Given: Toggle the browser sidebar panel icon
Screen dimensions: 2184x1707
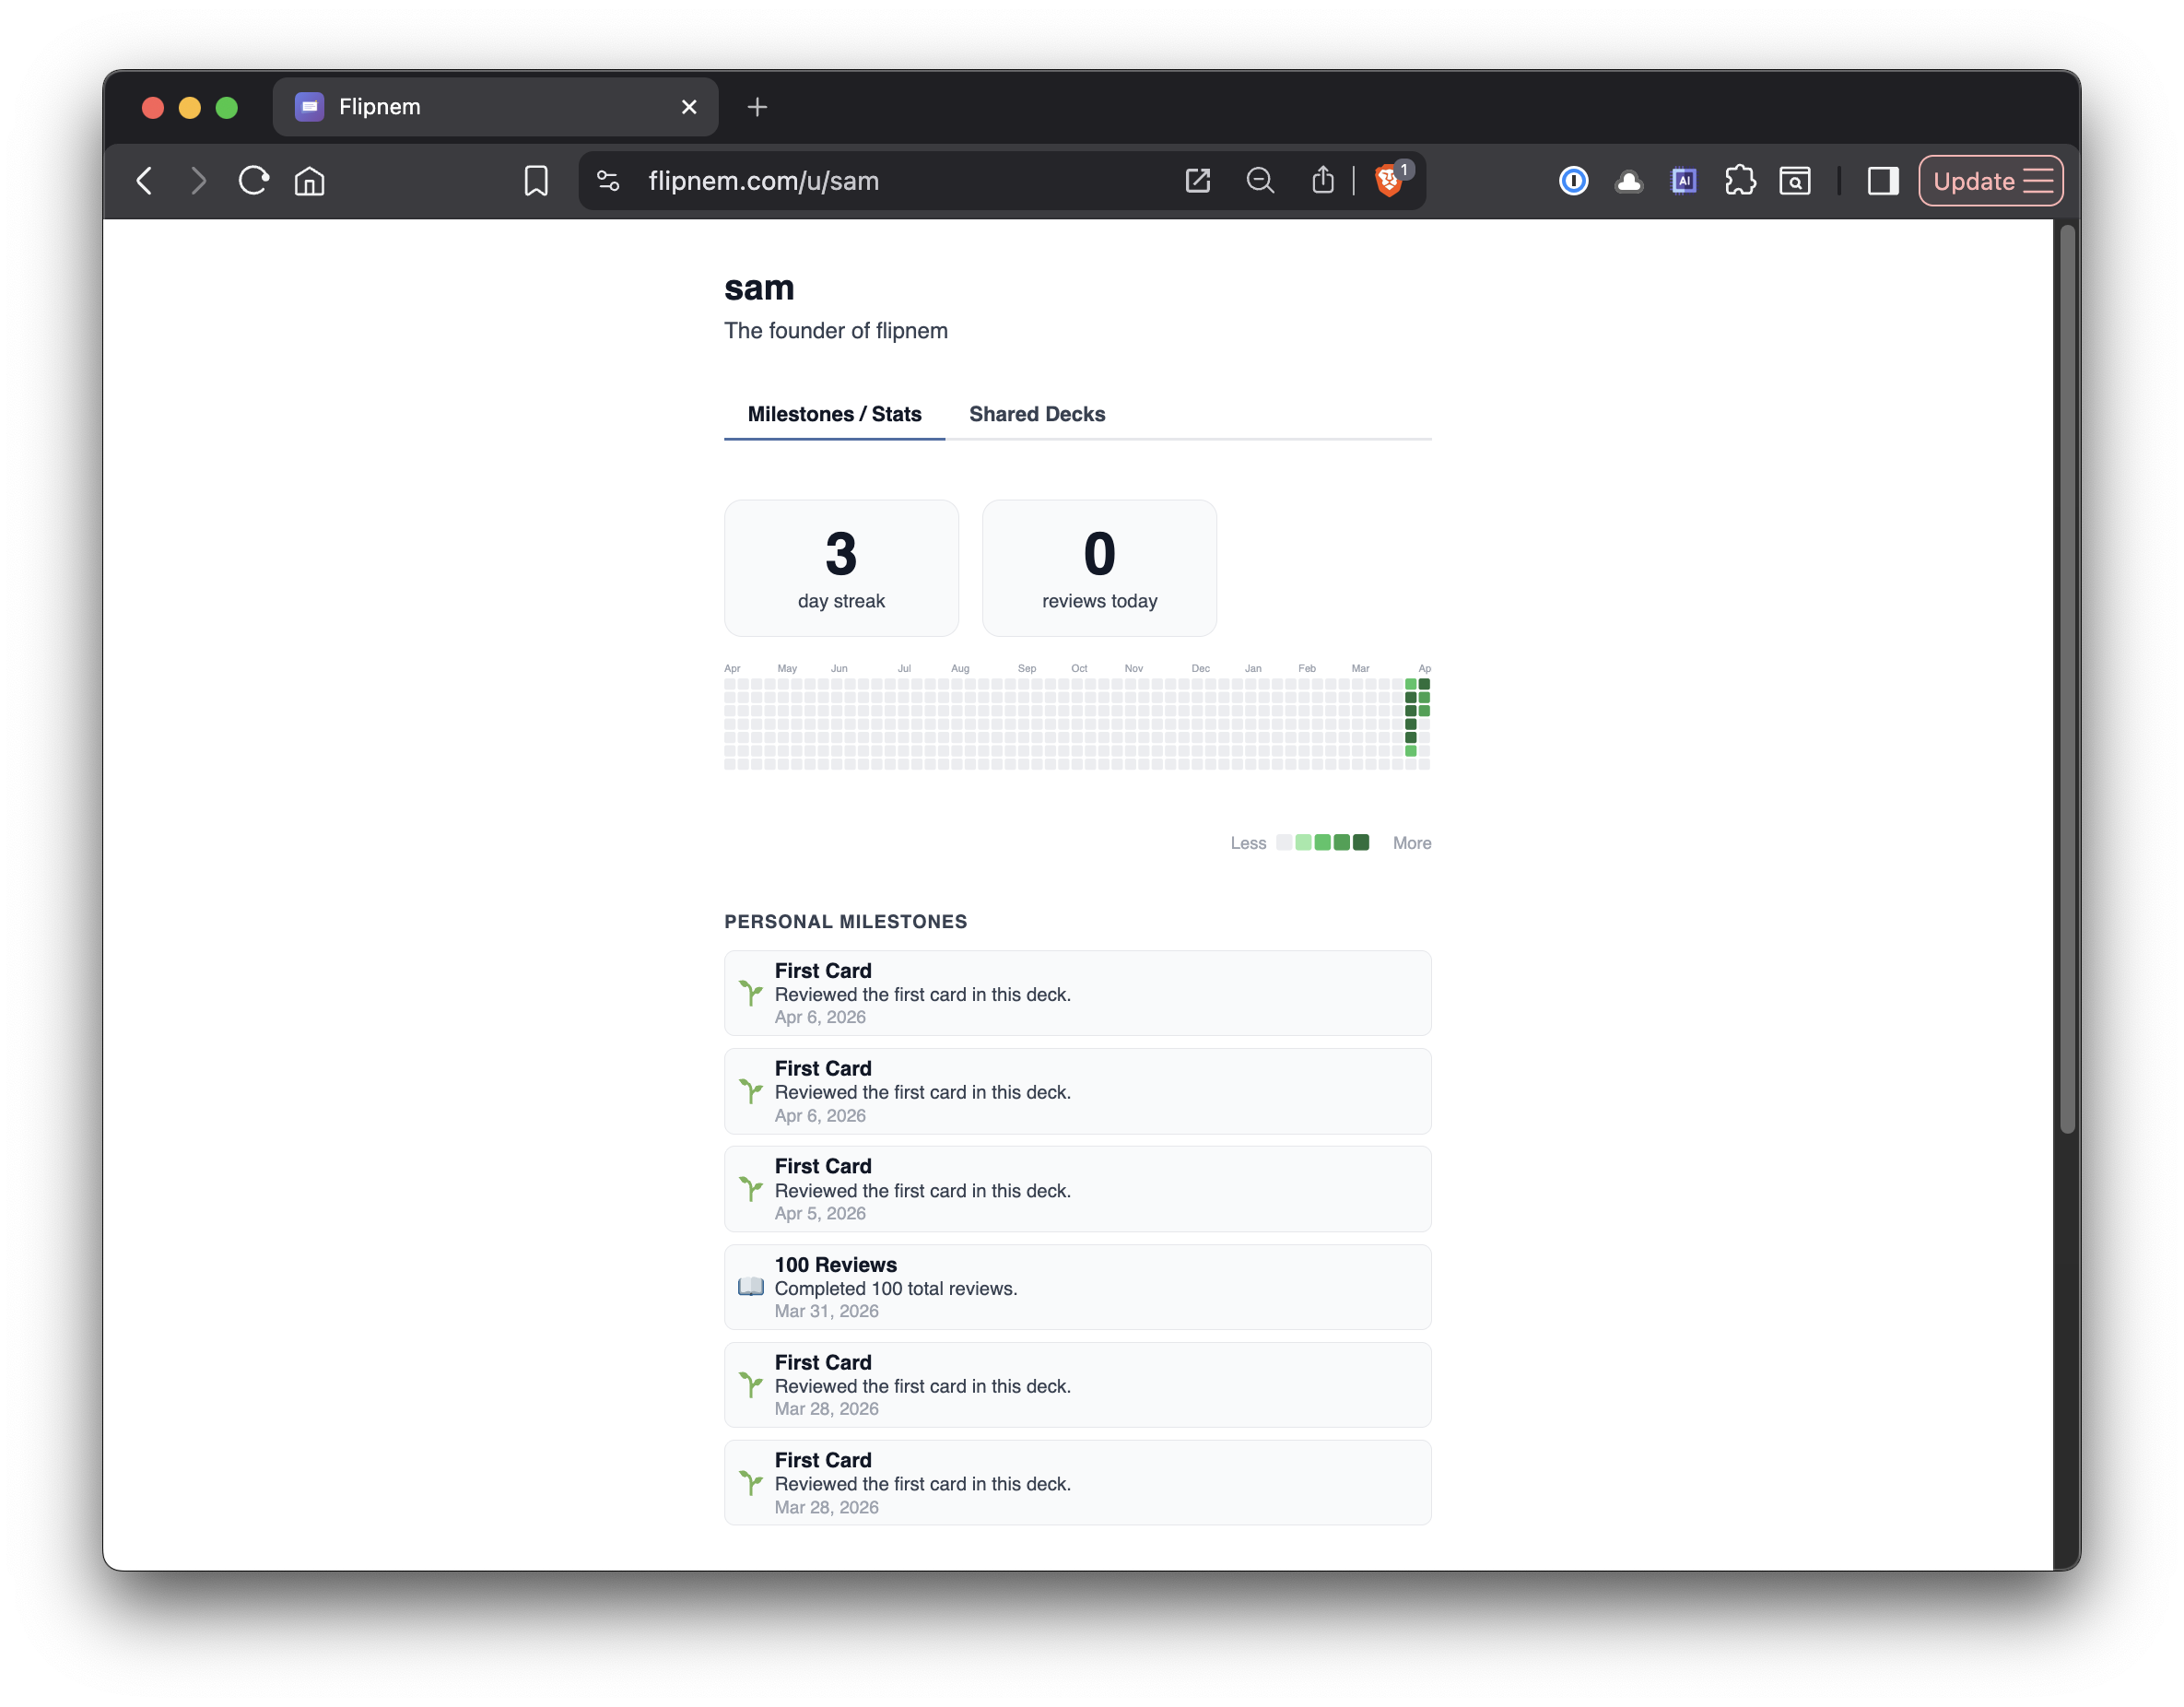Looking at the screenshot, I should 1883,181.
